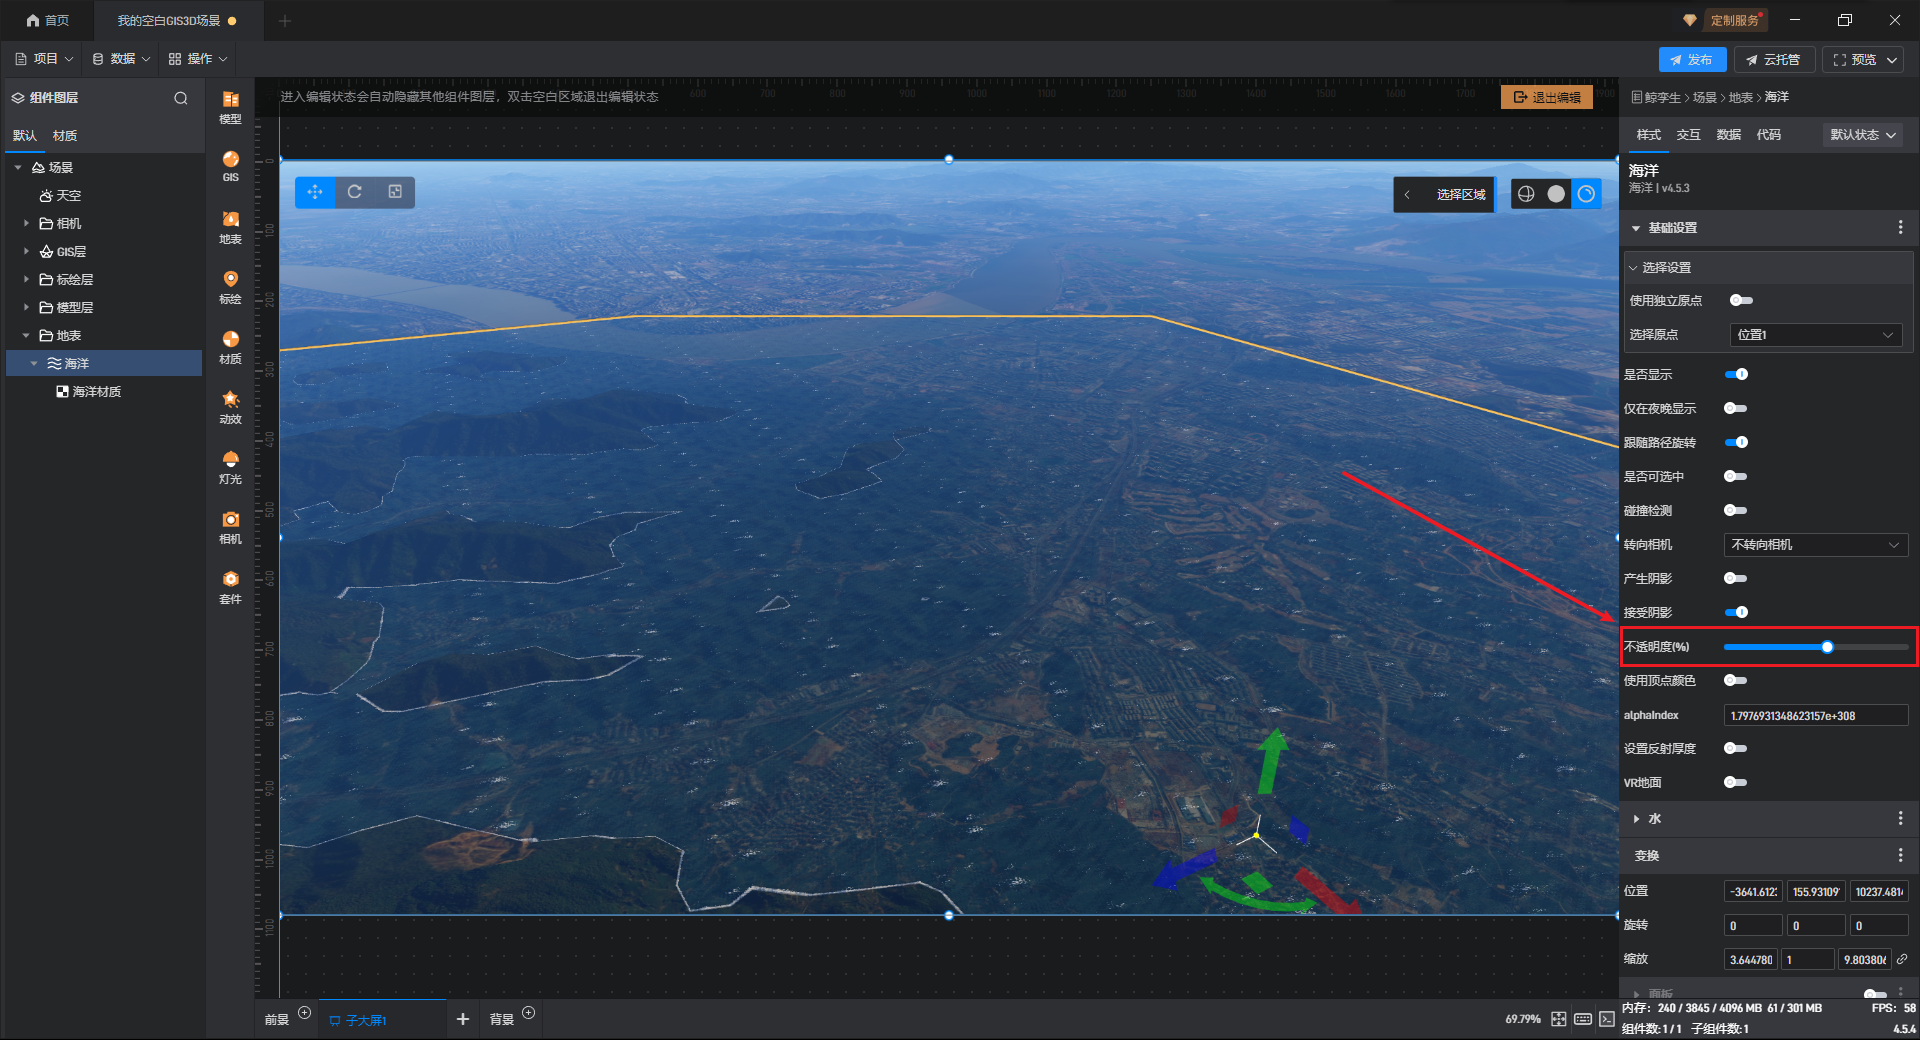Screen dimensions: 1920x1040
Task: Open the 转向相机 dropdown
Action: (x=1816, y=545)
